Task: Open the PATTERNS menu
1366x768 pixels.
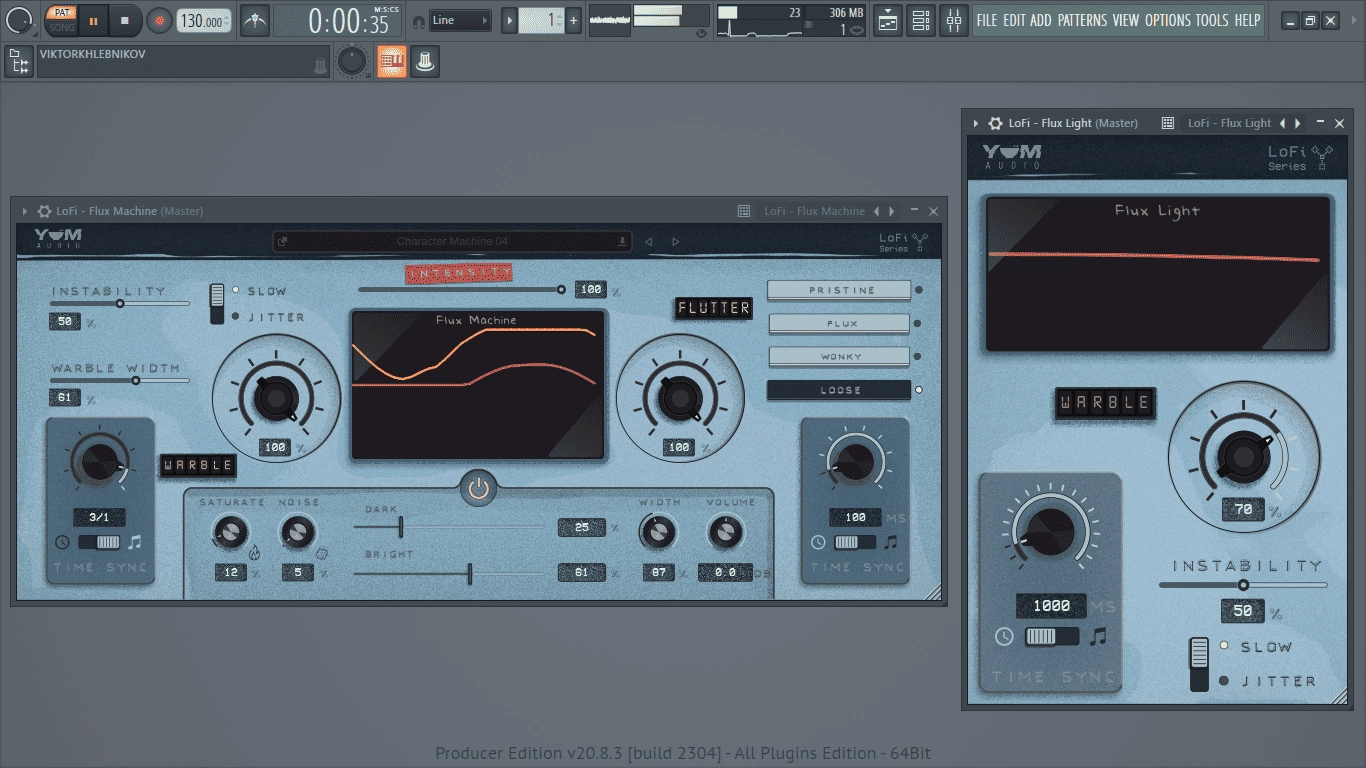Action: click(1083, 20)
